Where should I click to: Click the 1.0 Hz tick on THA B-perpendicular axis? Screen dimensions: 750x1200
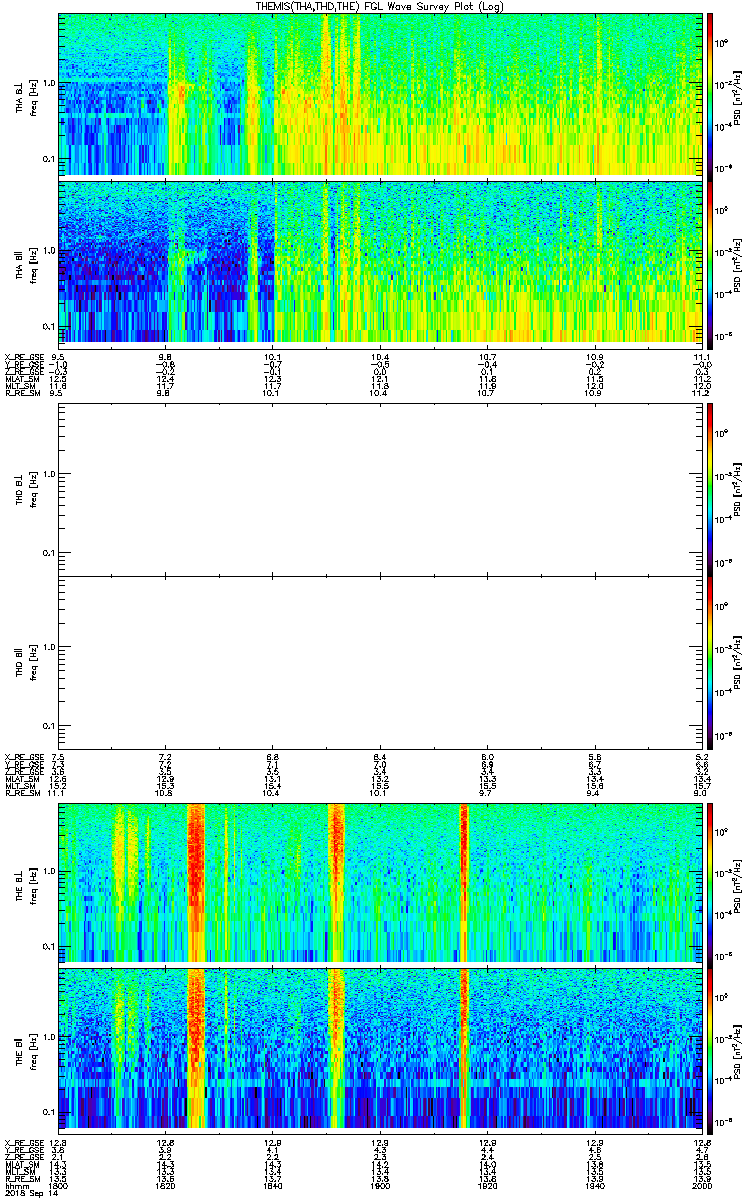50,83
